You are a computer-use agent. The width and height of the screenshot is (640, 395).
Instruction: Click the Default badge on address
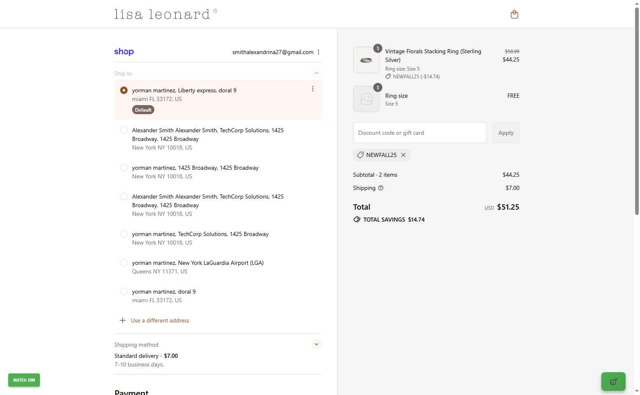[143, 110]
